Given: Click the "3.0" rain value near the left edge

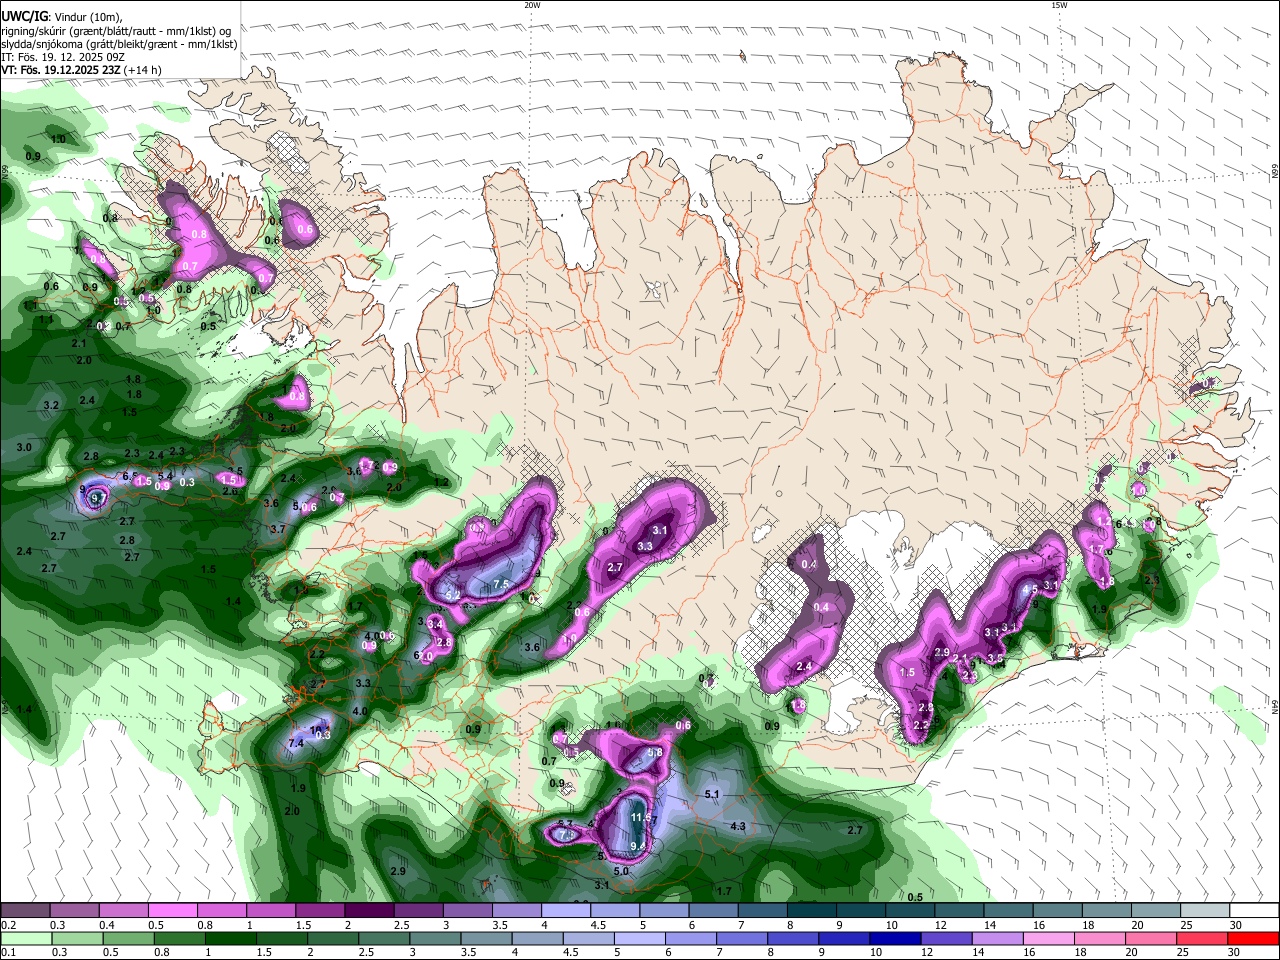Looking at the screenshot, I should point(24,448).
